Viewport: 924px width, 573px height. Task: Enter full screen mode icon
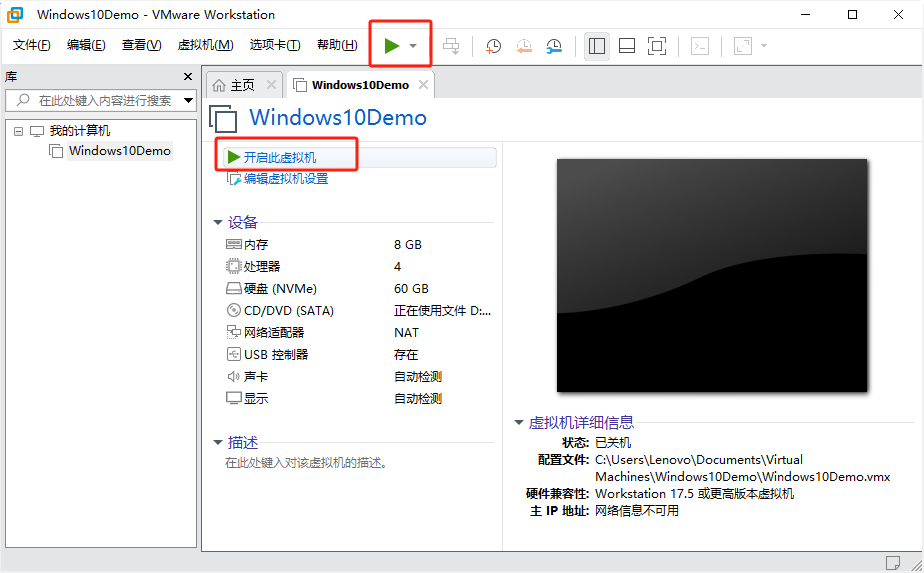pyautogui.click(x=657, y=46)
